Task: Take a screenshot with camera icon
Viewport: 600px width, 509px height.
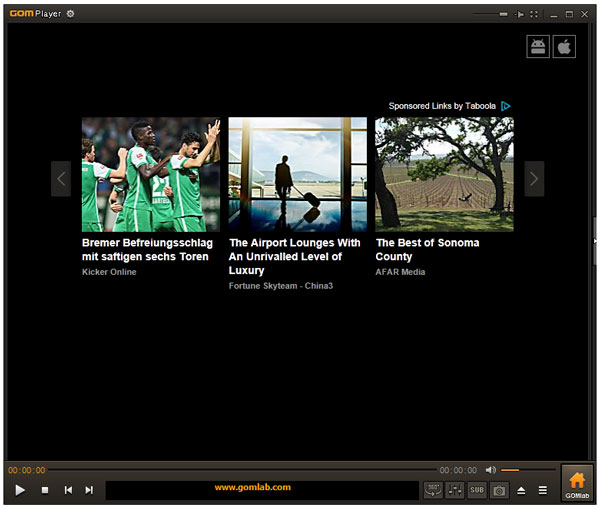Action: pyautogui.click(x=498, y=490)
